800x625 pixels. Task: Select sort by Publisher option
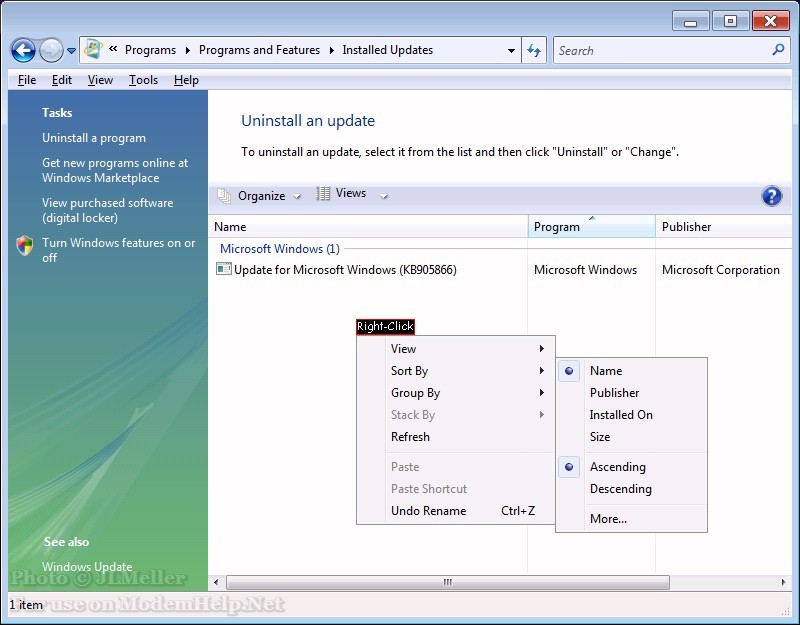(x=631, y=393)
